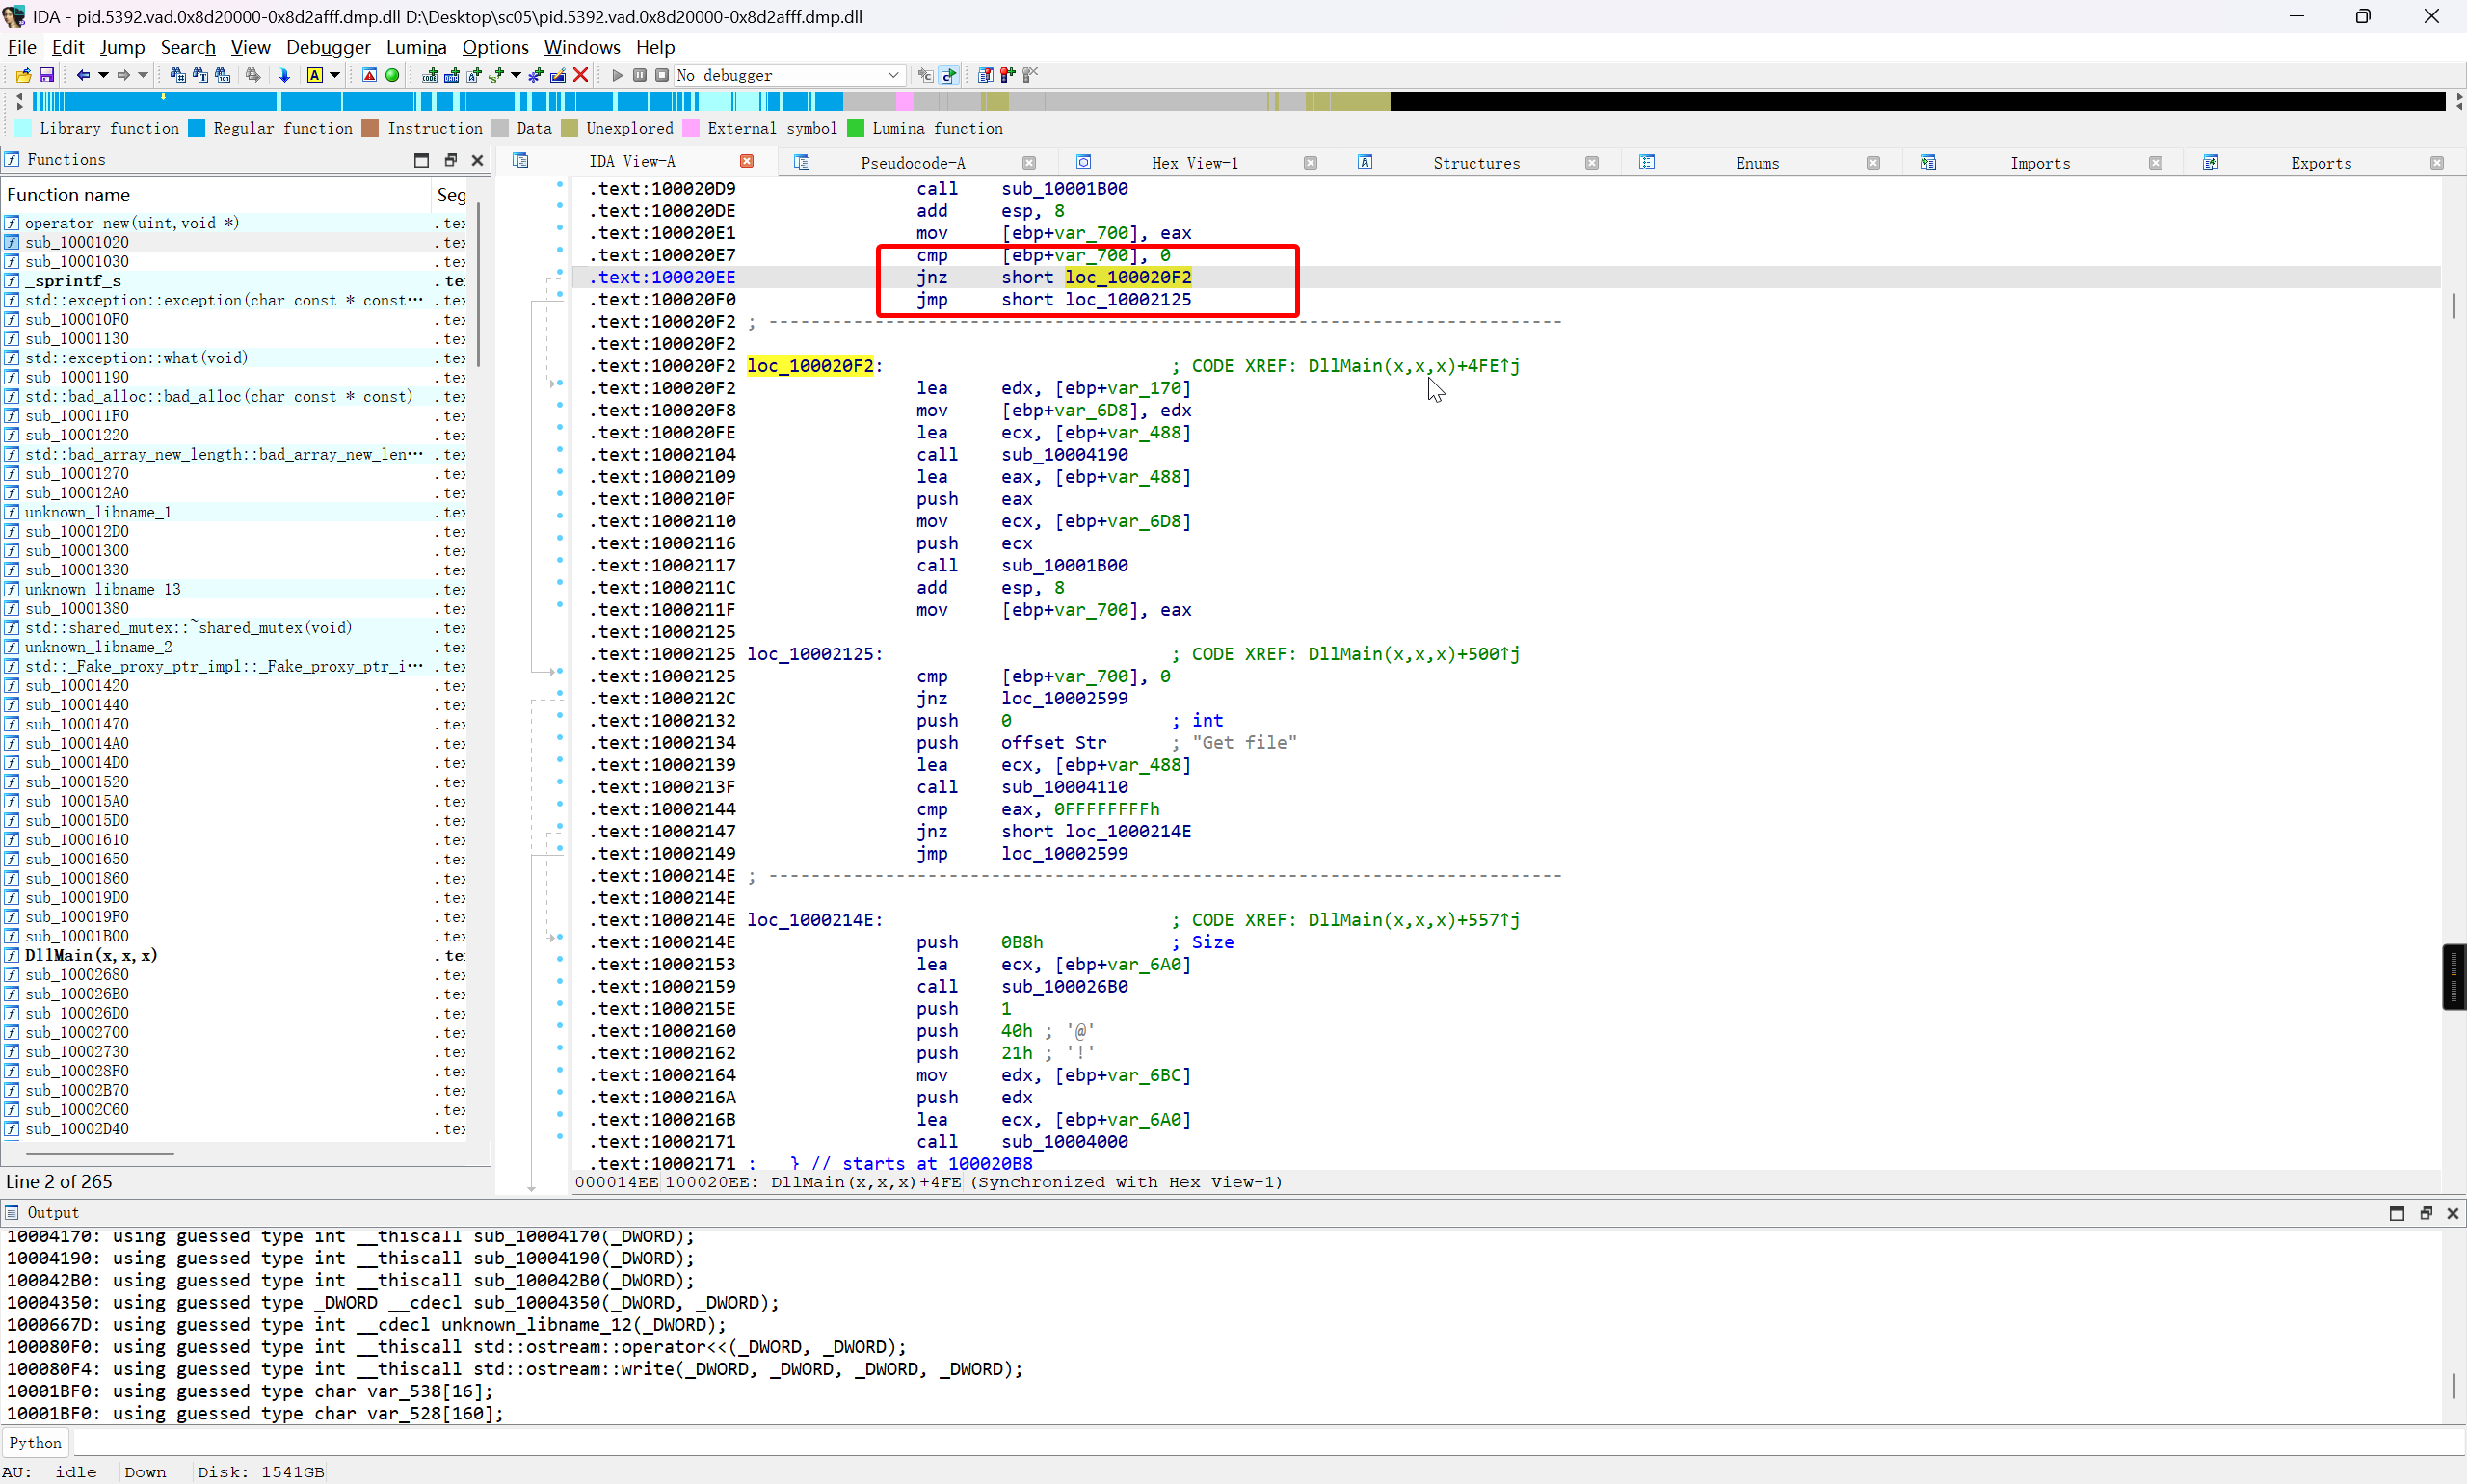
Task: Click the red triangle warning icon
Action: point(369,75)
